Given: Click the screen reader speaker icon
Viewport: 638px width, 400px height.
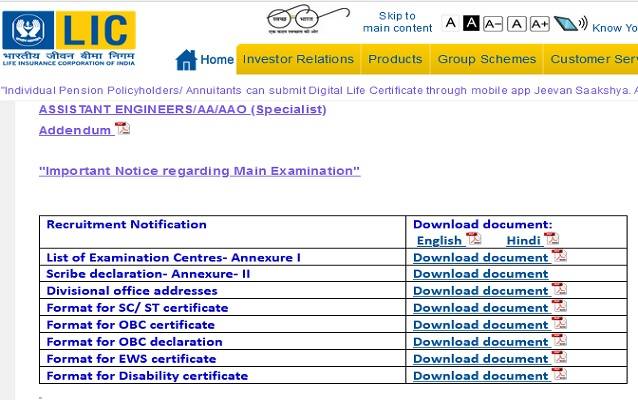Looking at the screenshot, I should [x=571, y=24].
